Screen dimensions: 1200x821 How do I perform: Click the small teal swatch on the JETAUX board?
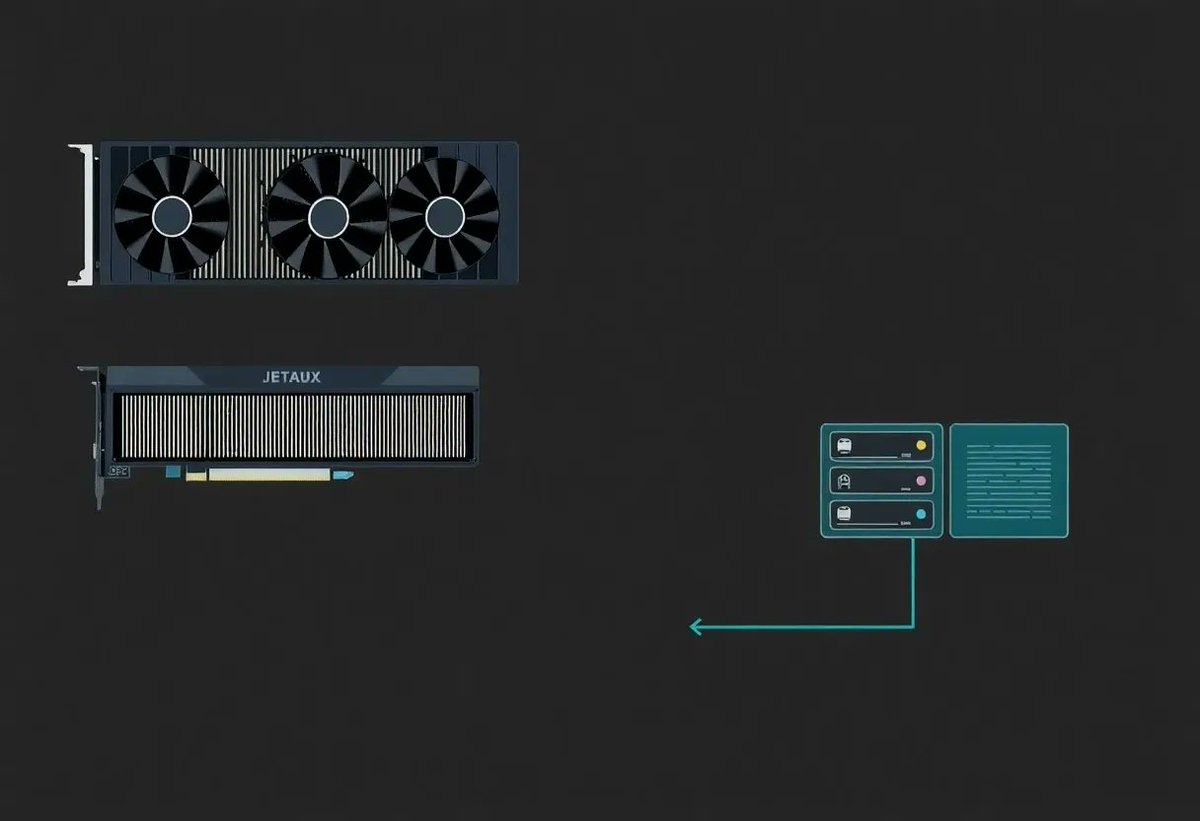point(173,472)
